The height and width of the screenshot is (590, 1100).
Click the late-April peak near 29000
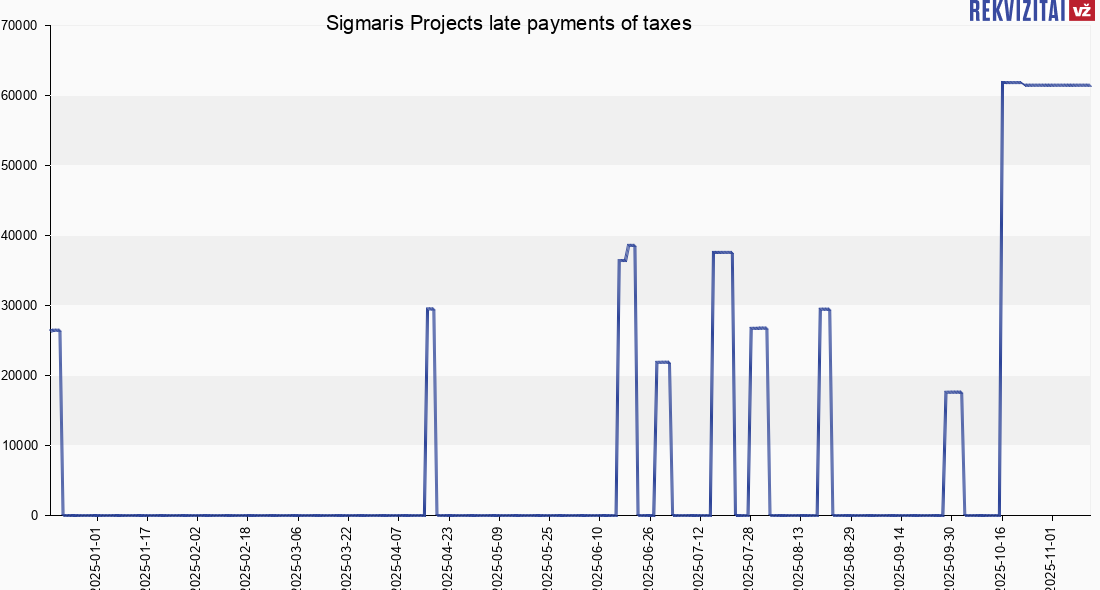click(x=430, y=309)
